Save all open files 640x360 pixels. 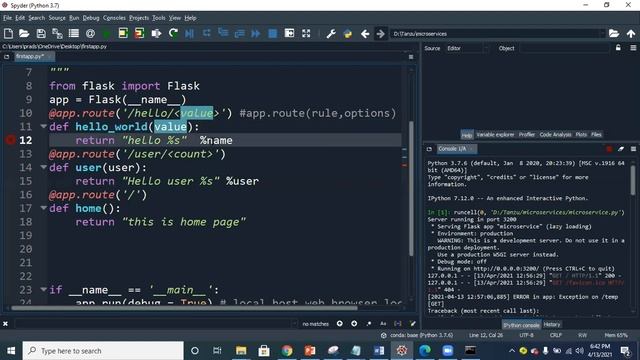pos(57,33)
